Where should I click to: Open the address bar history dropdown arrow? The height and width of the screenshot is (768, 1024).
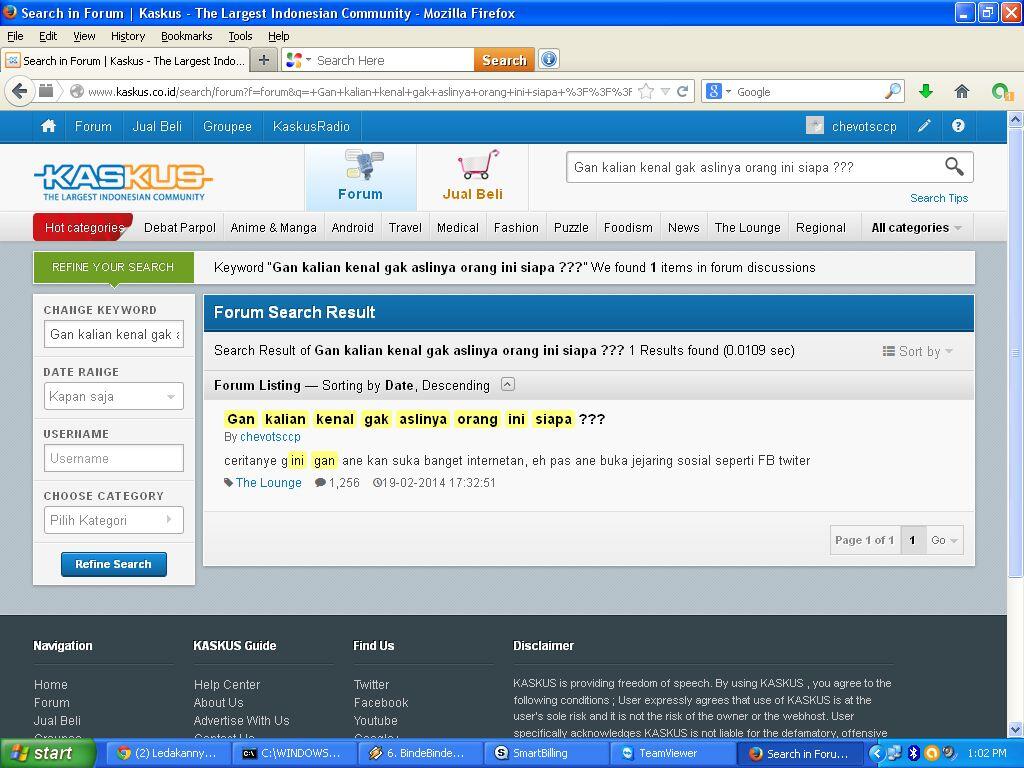pos(665,91)
